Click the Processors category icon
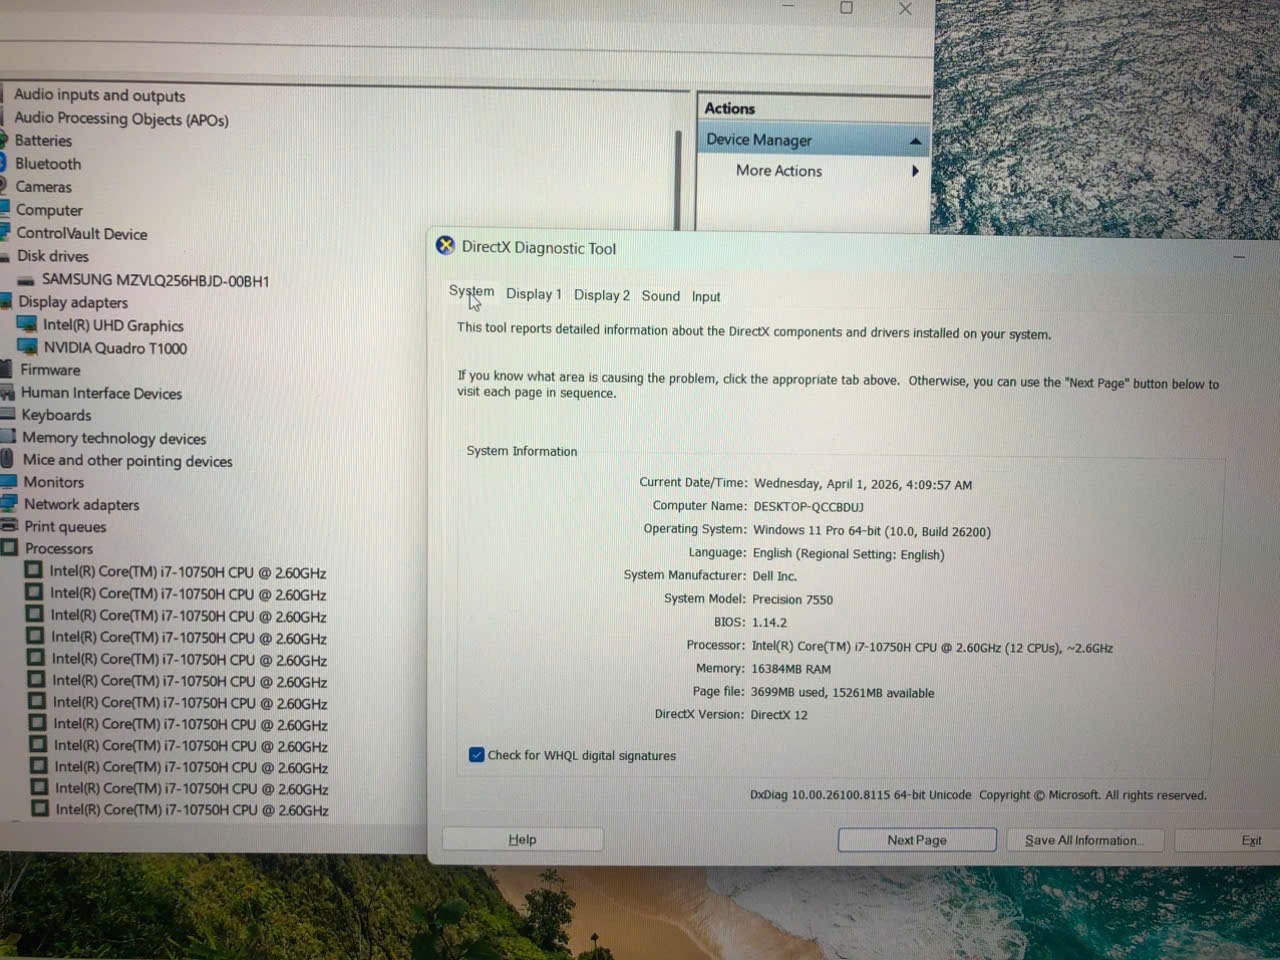This screenshot has width=1280, height=960. click(x=10, y=548)
